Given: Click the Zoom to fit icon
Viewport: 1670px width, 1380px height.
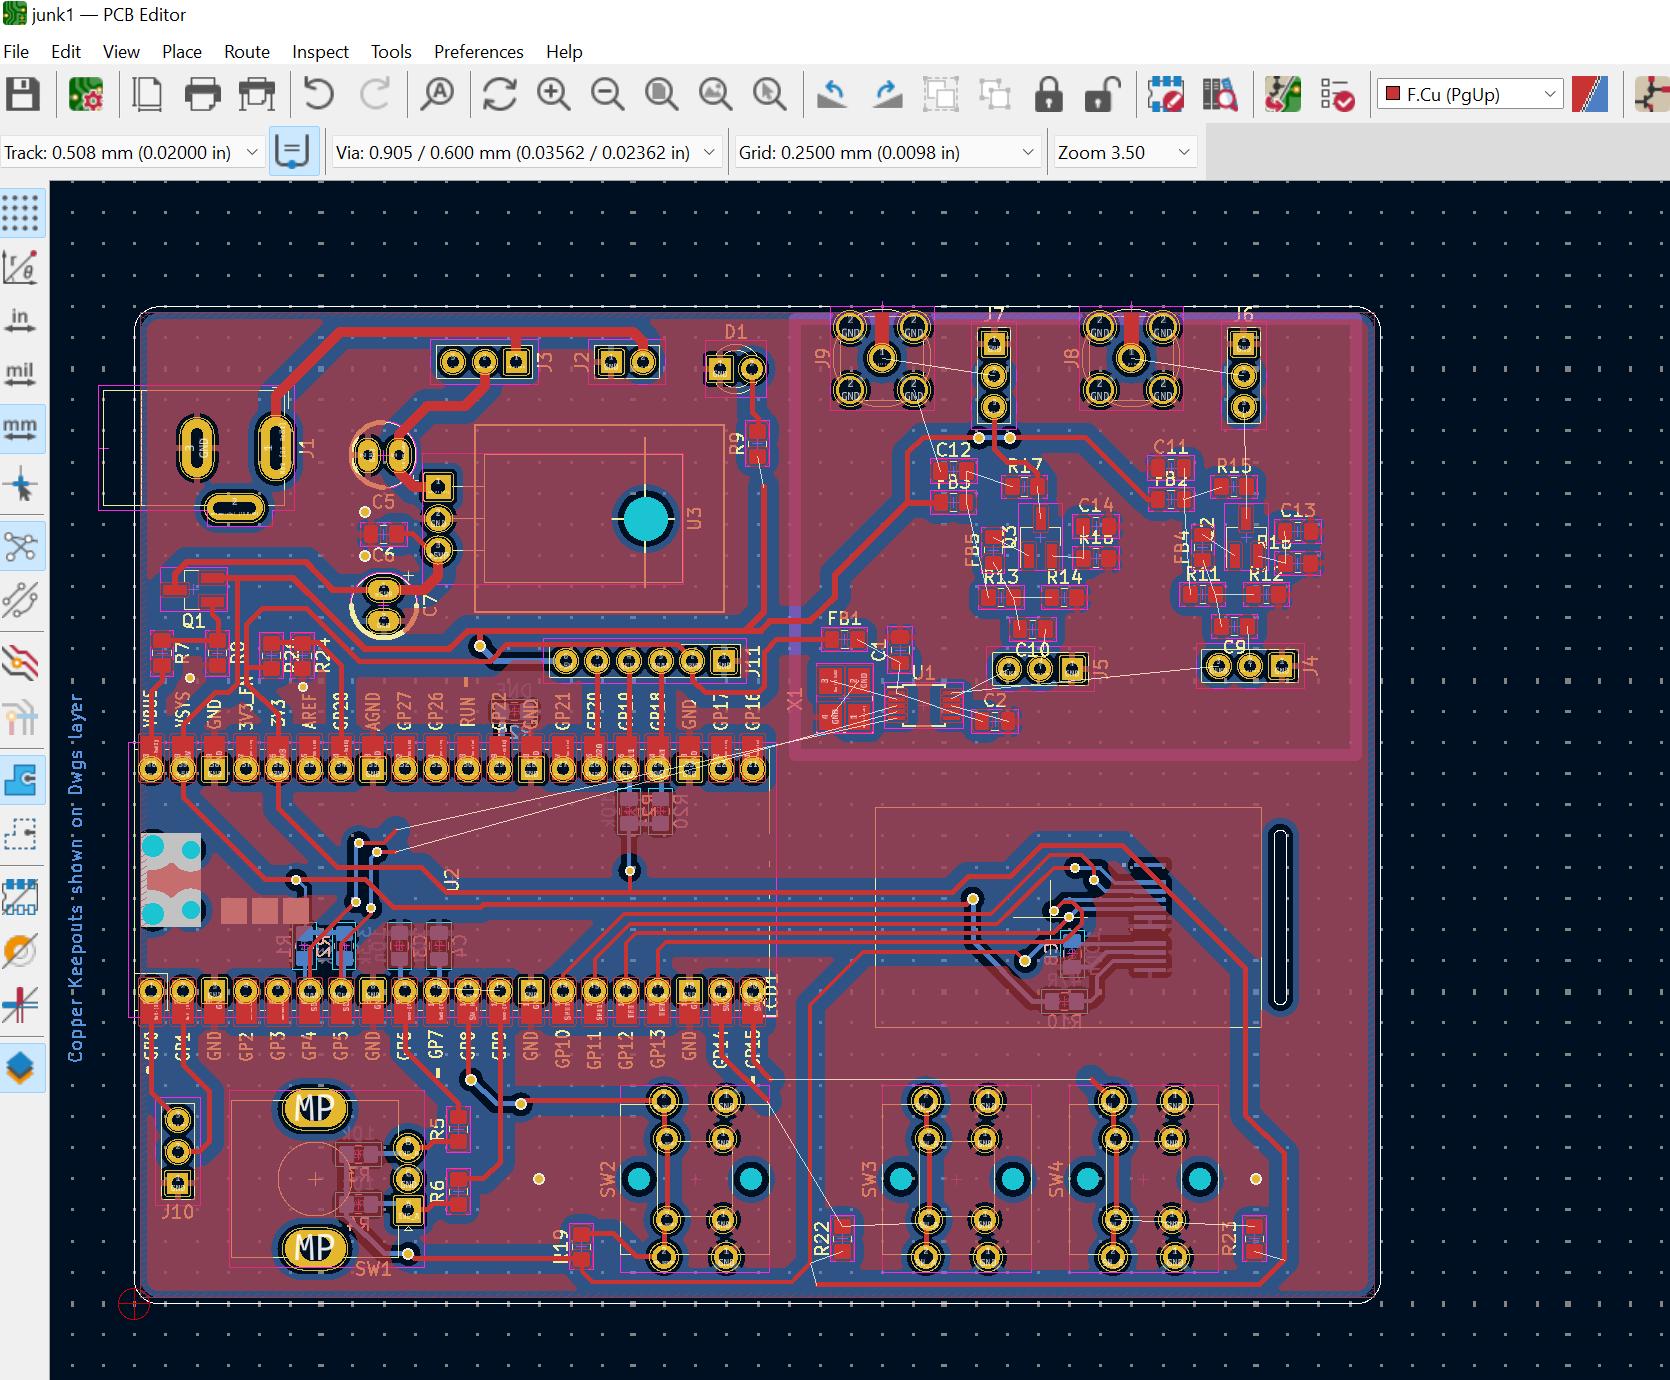Looking at the screenshot, I should (661, 95).
